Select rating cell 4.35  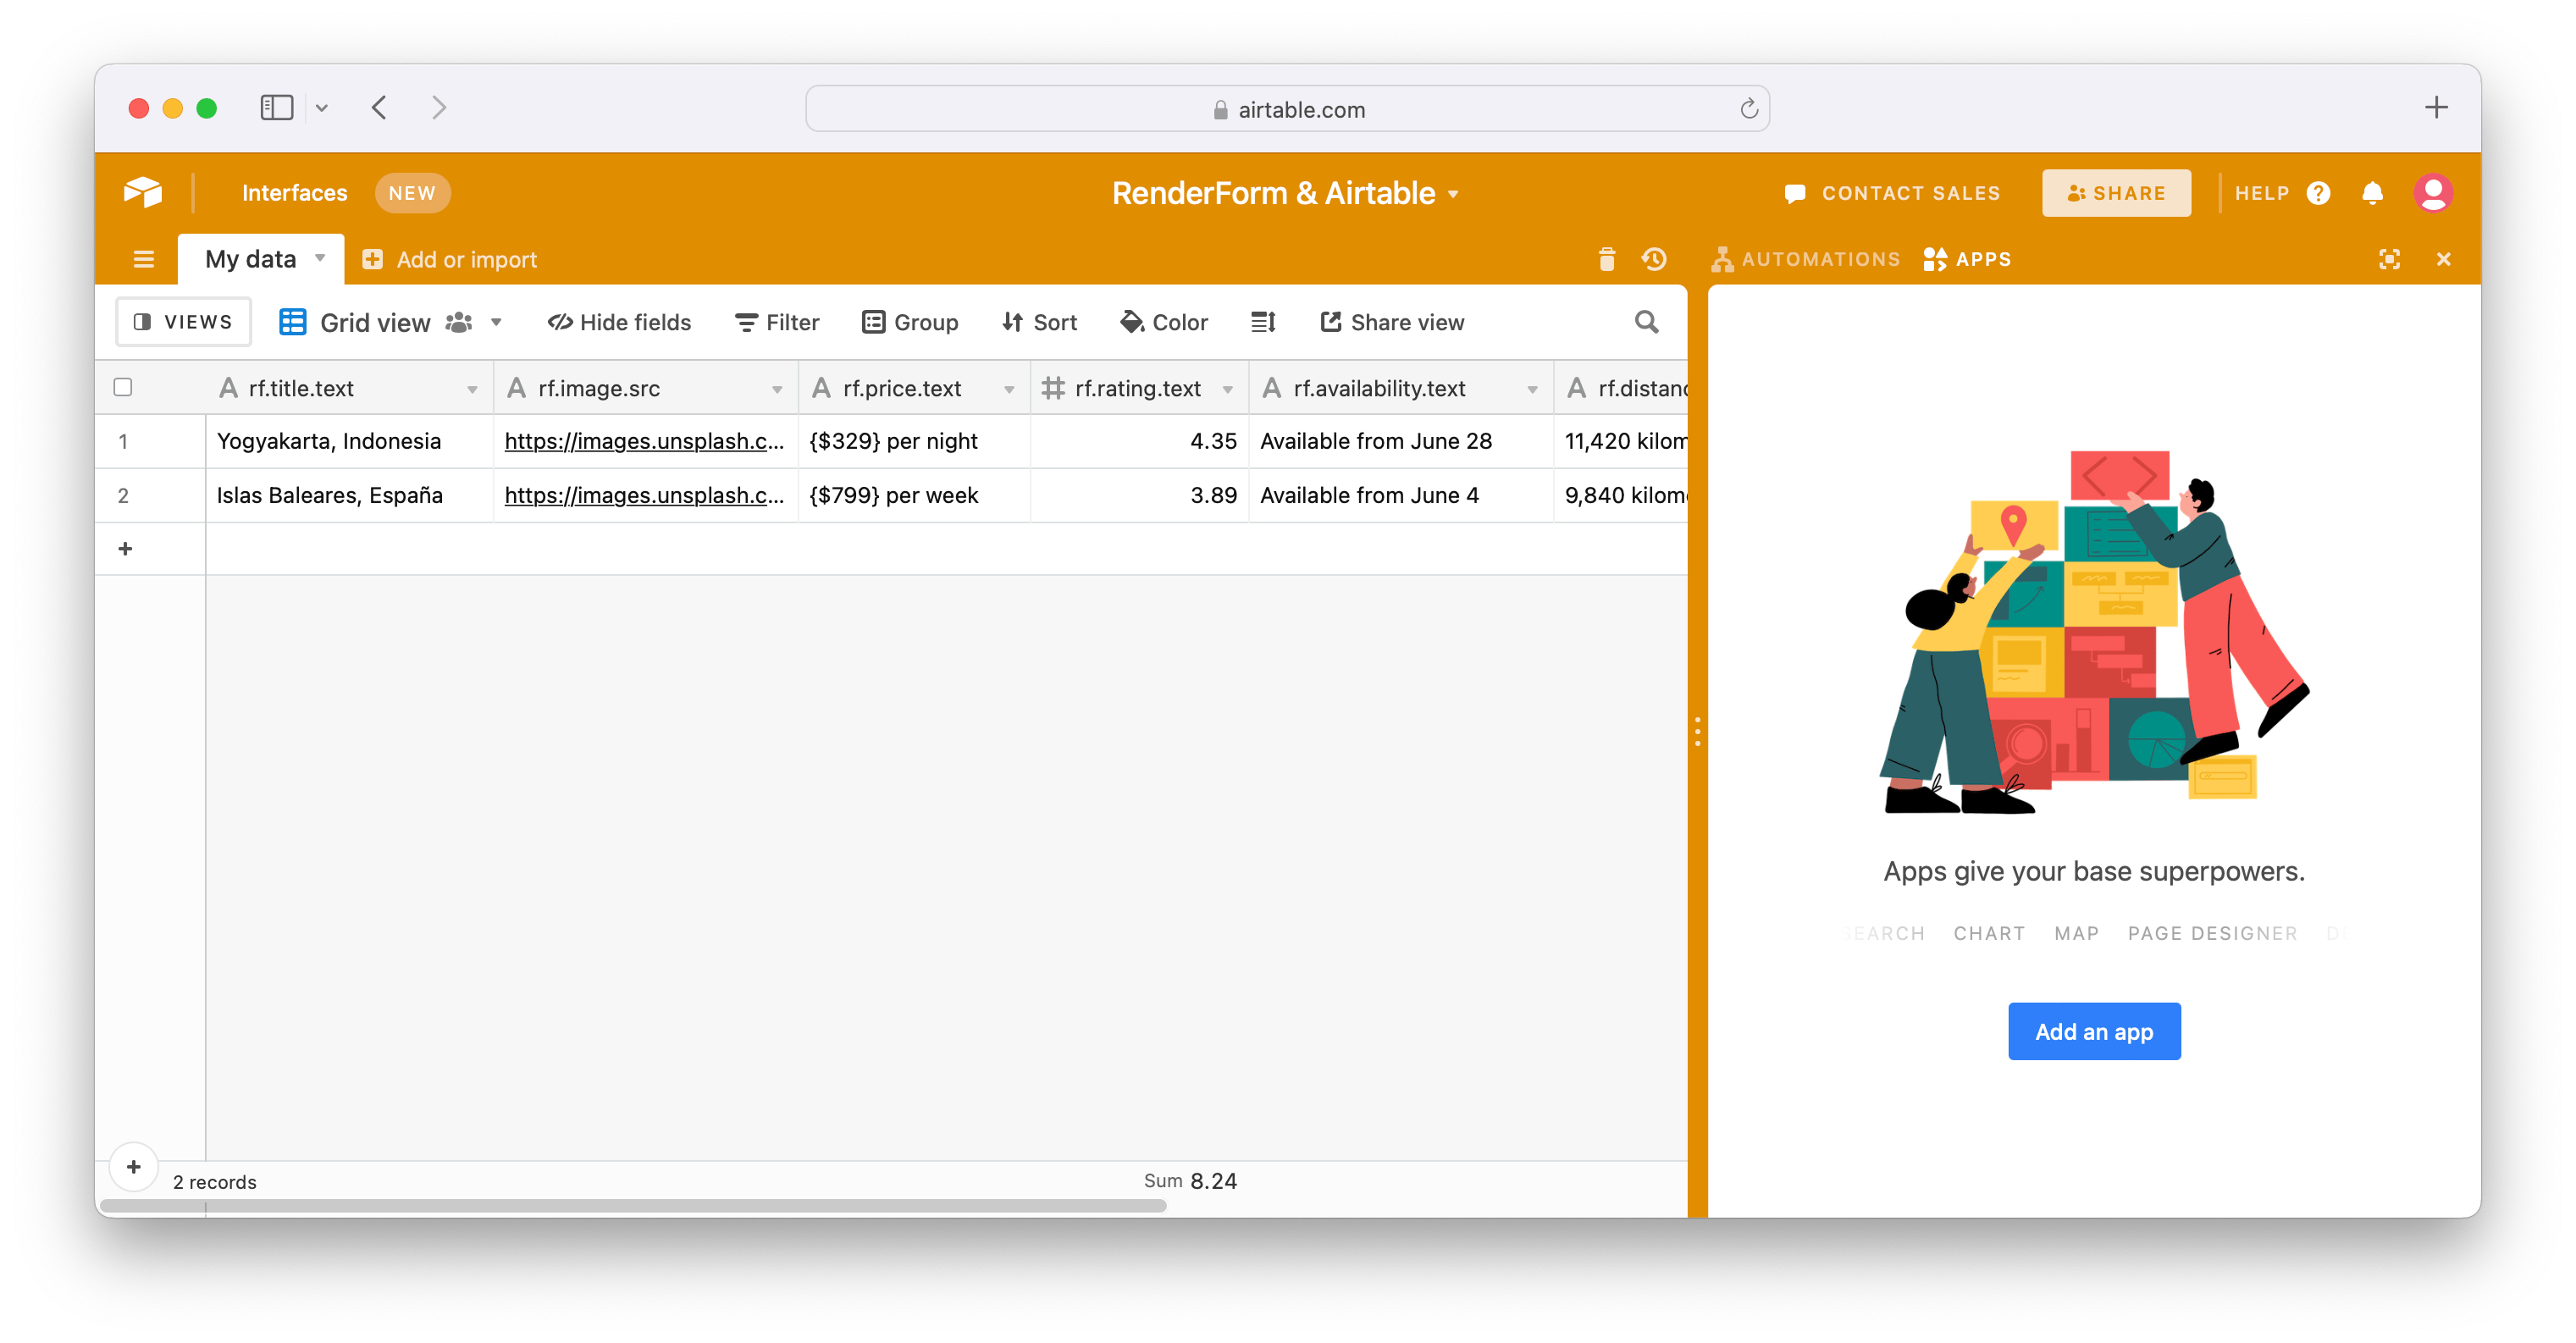point(1139,441)
